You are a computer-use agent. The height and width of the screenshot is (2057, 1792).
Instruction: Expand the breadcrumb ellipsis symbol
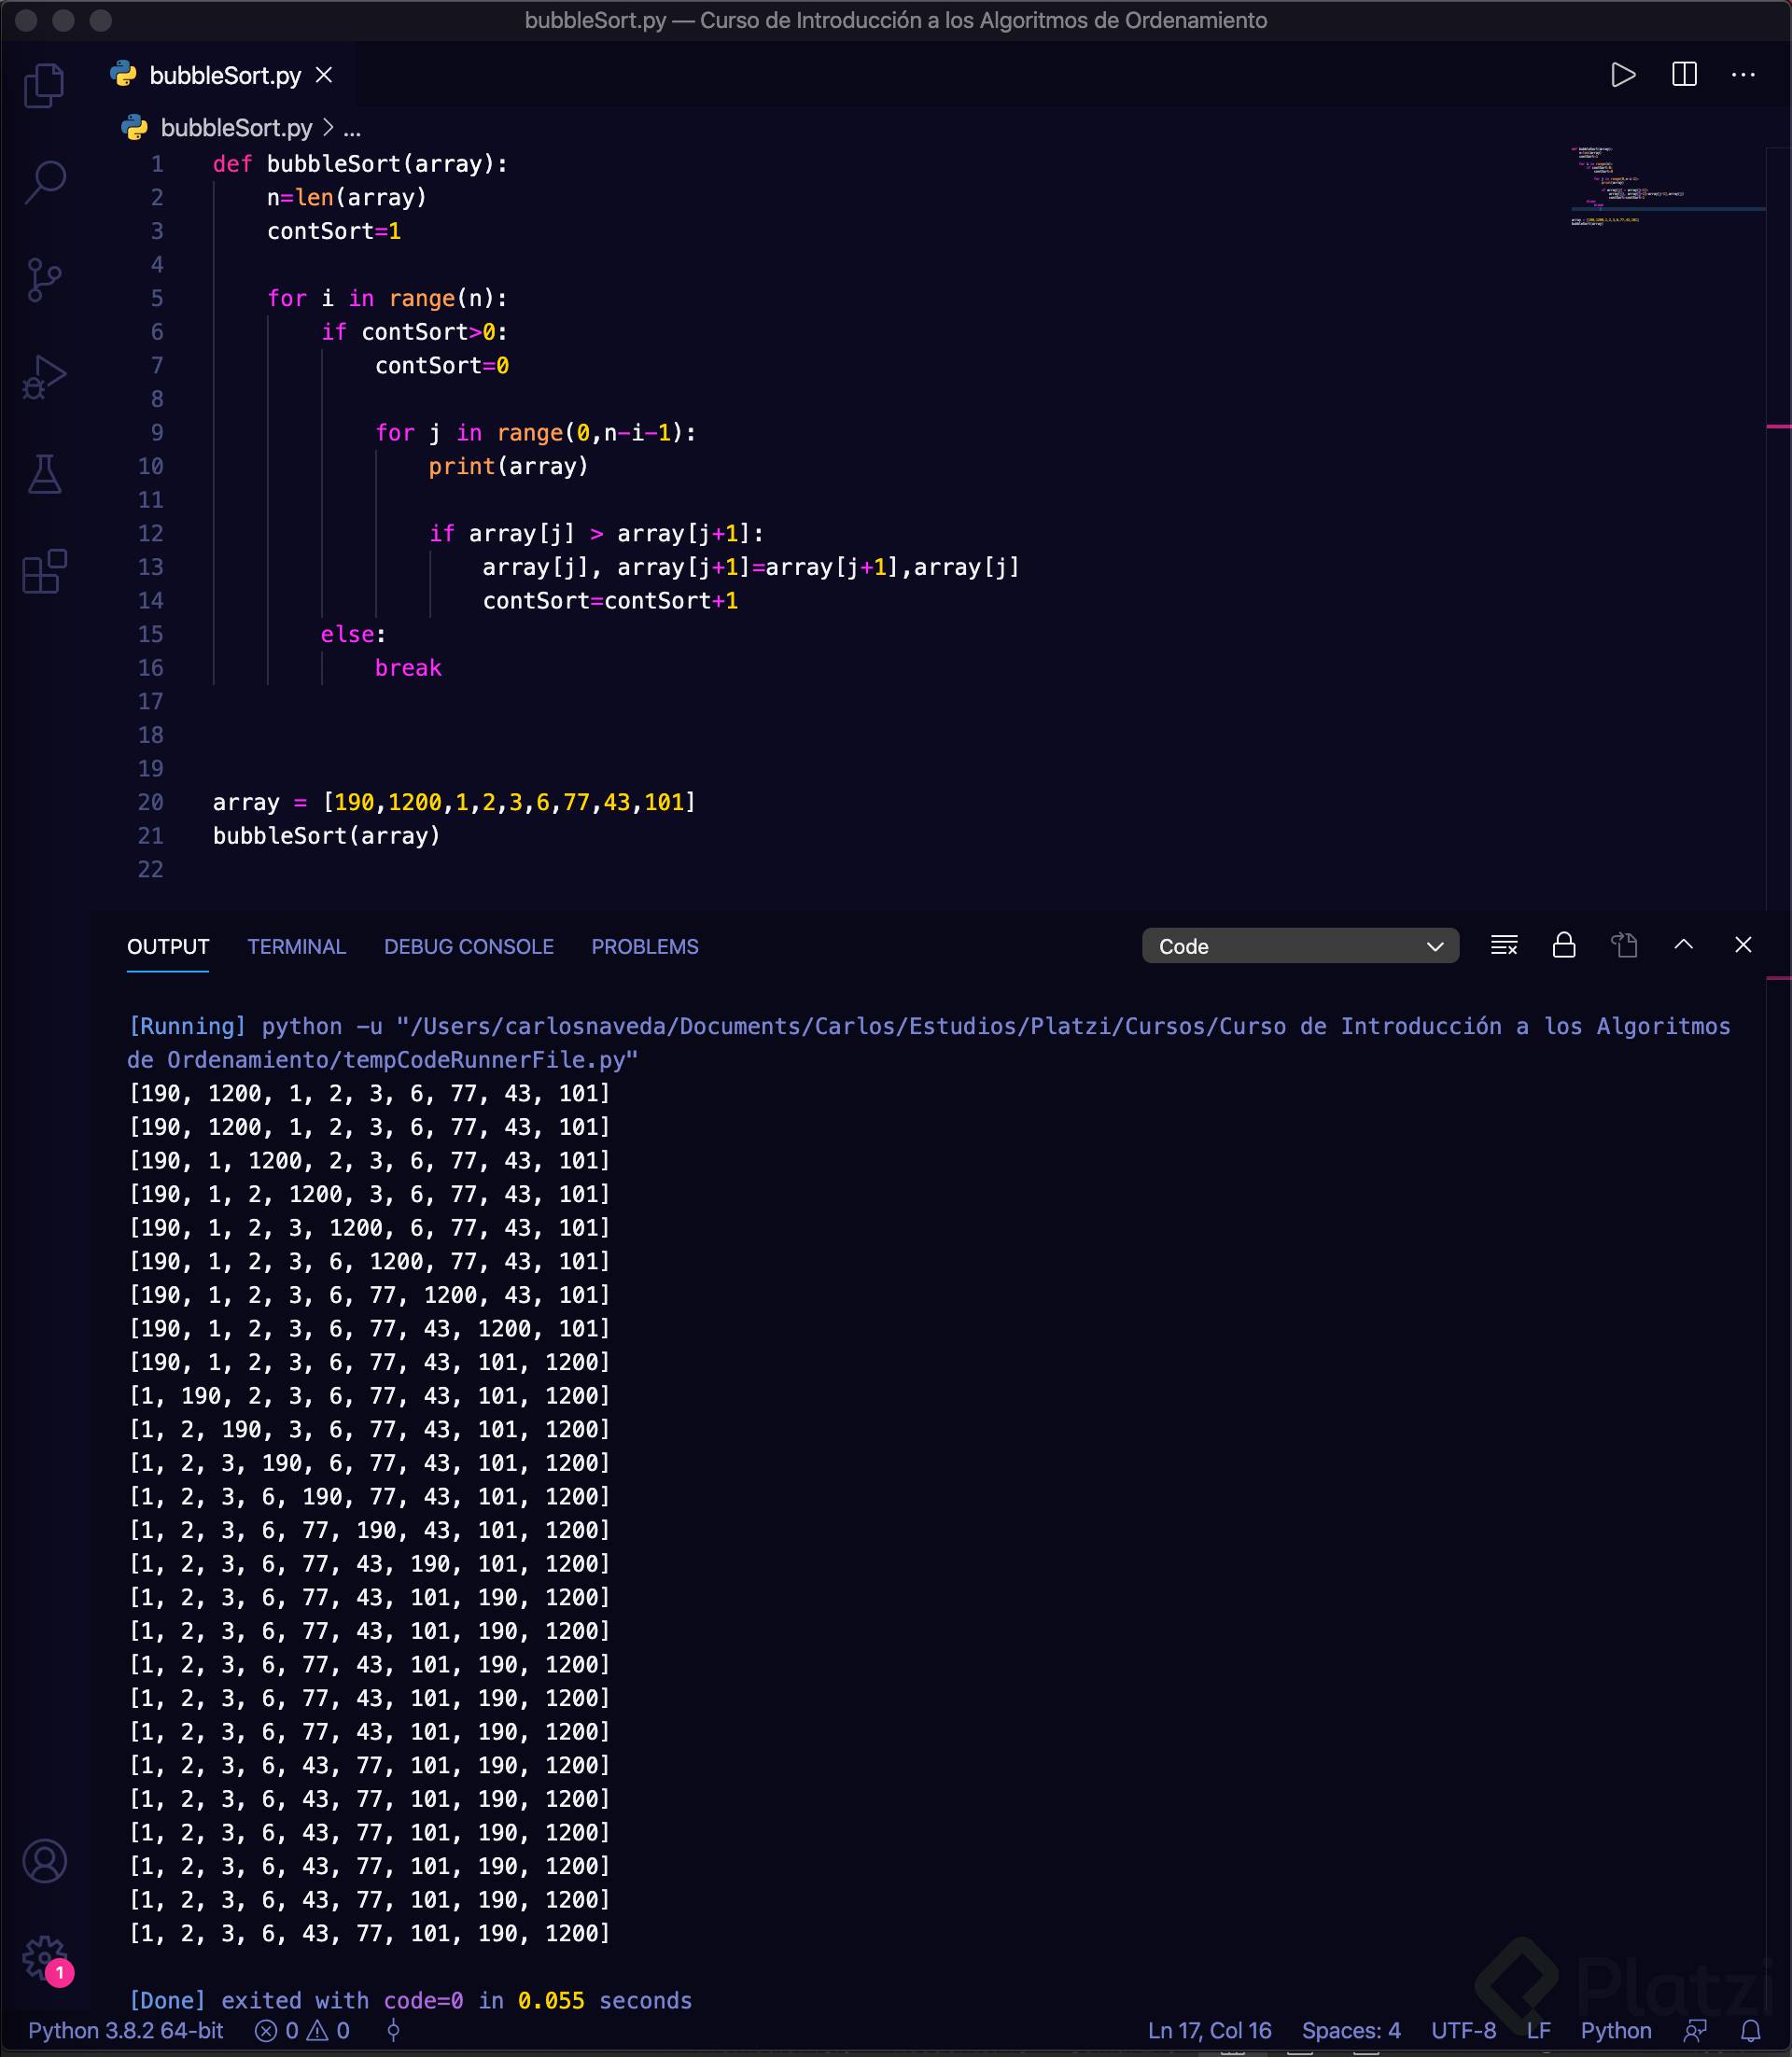(x=352, y=129)
